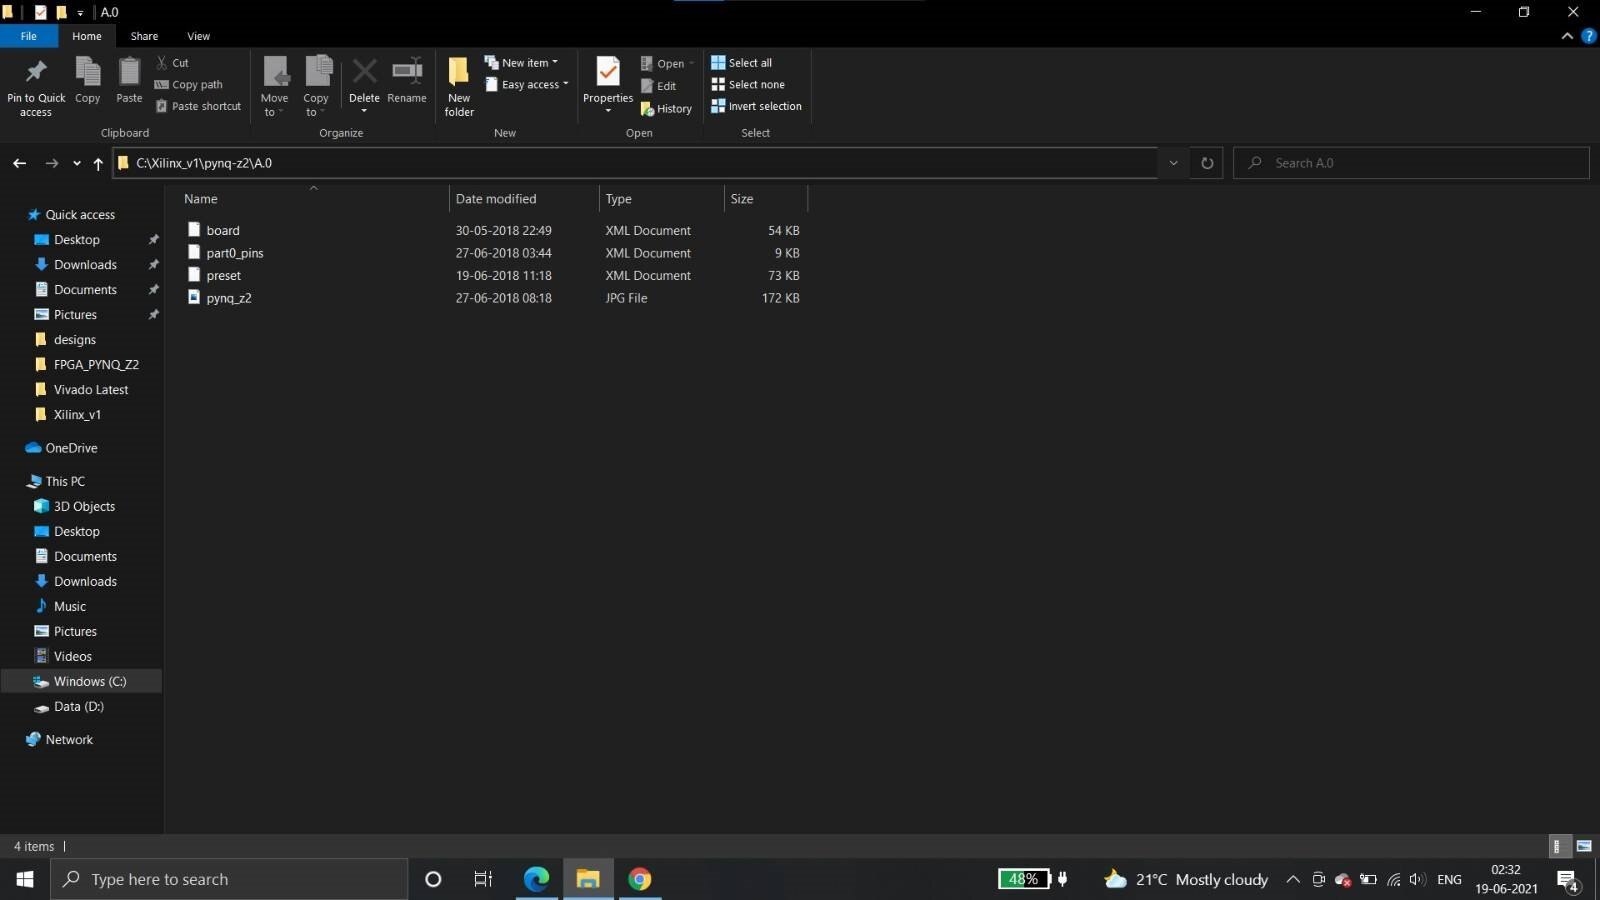The width and height of the screenshot is (1600, 900).
Task: Click the Paste icon in Clipboard group
Action: coord(129,73)
